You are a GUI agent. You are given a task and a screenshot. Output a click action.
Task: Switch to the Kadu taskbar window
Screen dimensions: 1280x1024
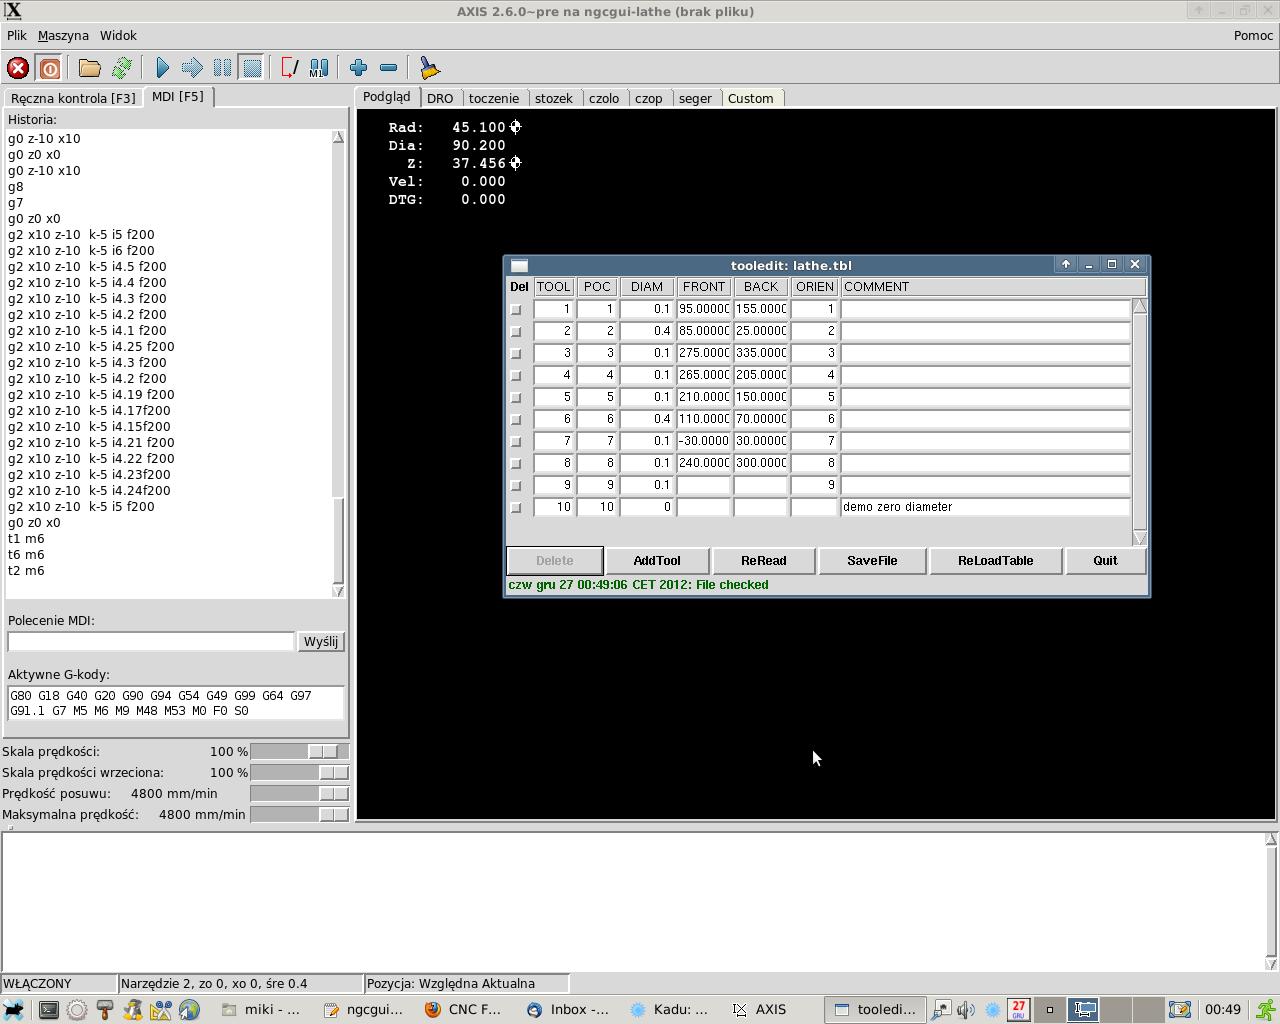click(x=670, y=1010)
